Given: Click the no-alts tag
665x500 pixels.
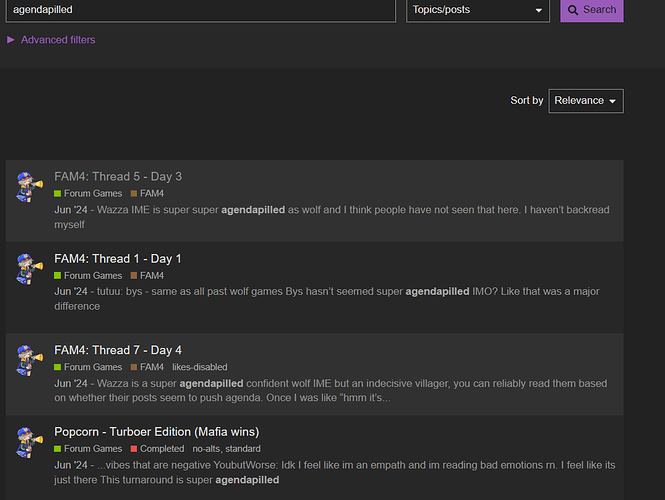Looking at the screenshot, I should pos(208,449).
